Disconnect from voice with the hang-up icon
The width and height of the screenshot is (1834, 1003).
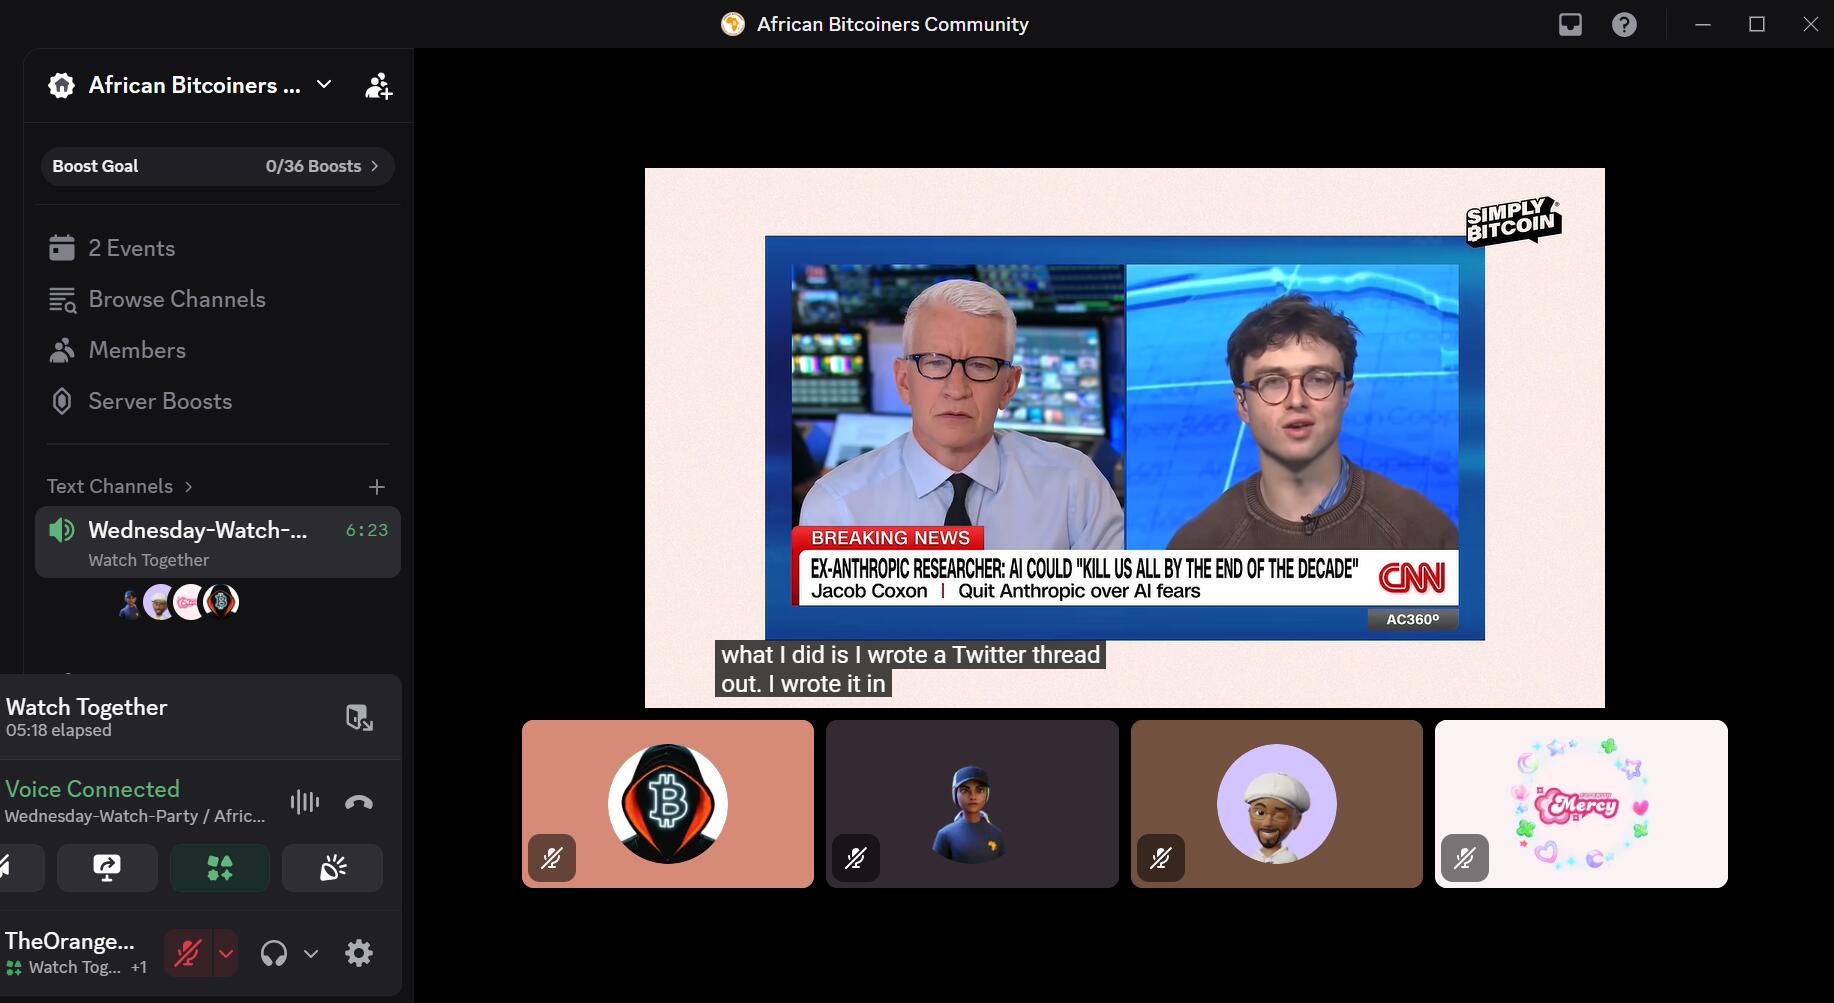coord(359,802)
